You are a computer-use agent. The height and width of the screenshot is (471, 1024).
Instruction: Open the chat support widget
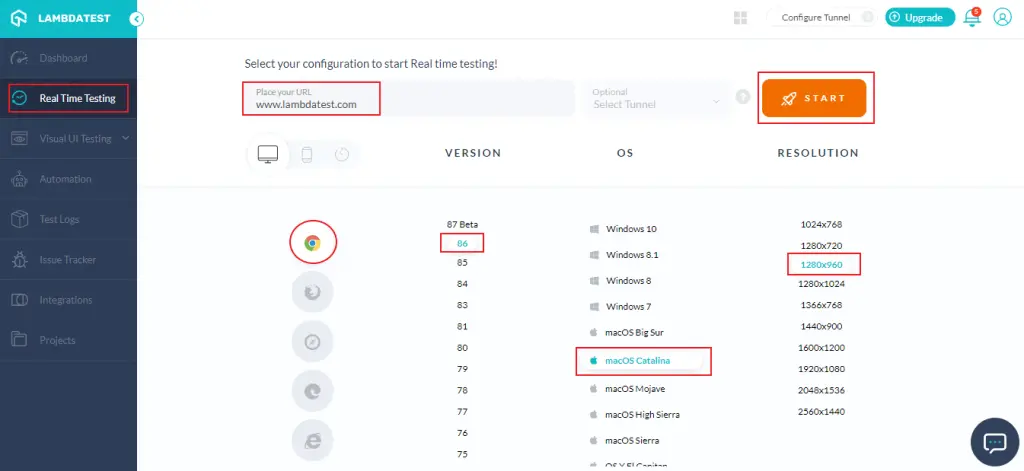pyautogui.click(x=995, y=442)
